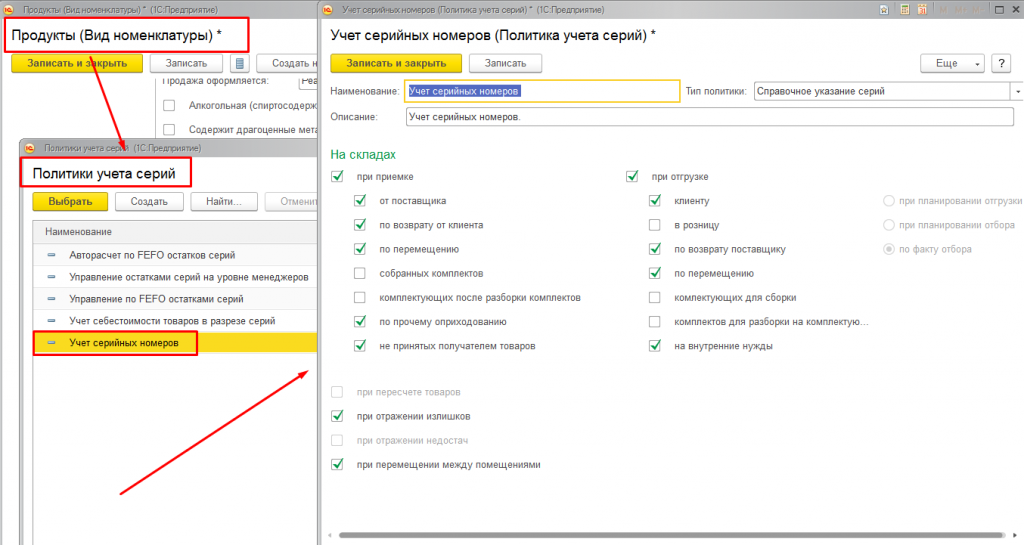Open the calendar icon showing 31

pyautogui.click(x=922, y=10)
